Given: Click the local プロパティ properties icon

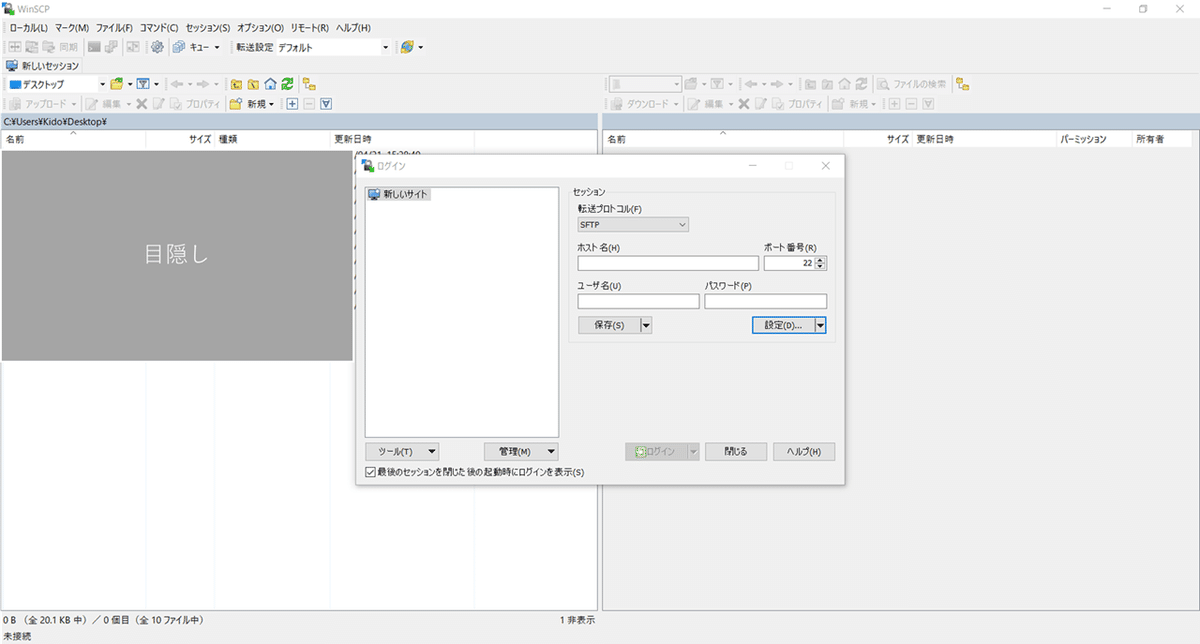Looking at the screenshot, I should coord(175,104).
